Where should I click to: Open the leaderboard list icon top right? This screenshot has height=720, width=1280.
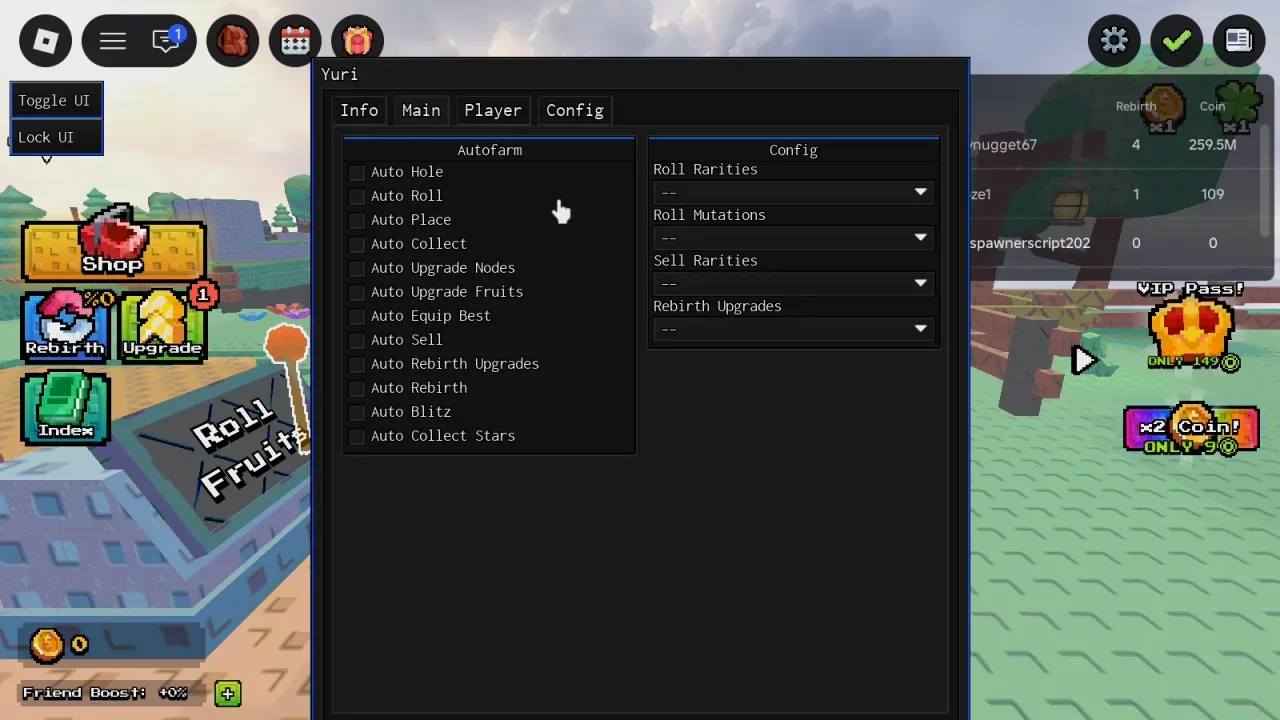(1239, 41)
